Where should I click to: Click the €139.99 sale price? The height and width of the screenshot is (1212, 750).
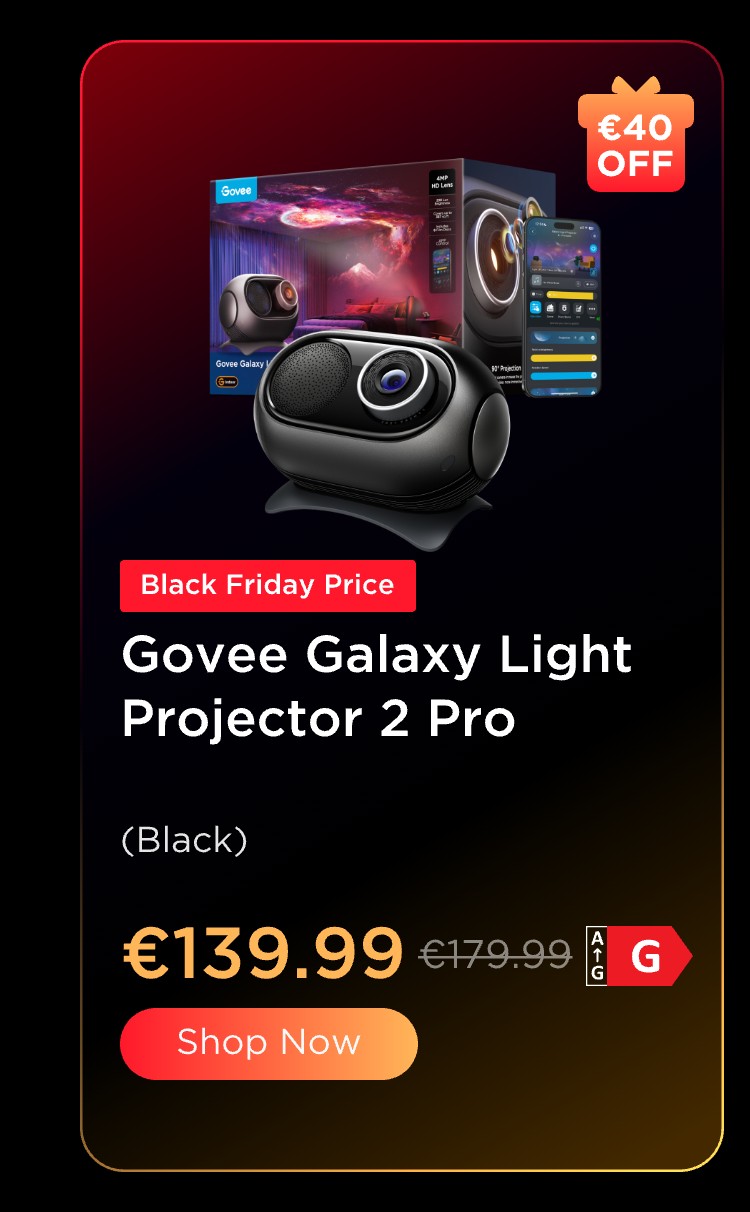coord(263,953)
